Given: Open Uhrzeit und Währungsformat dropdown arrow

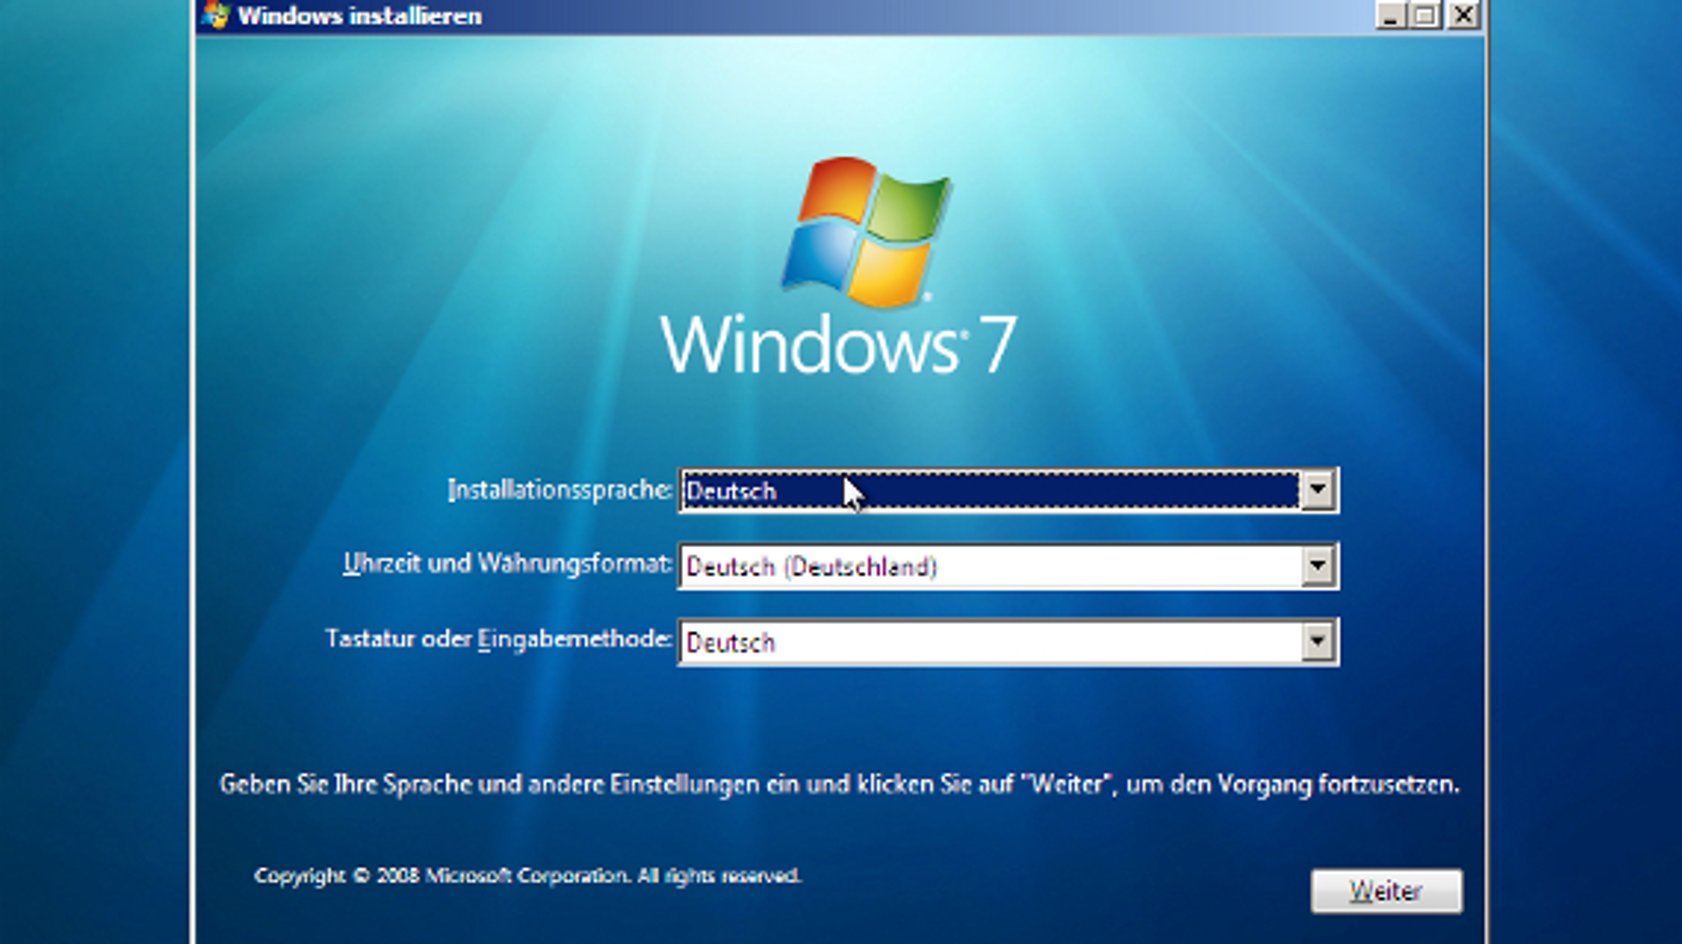Looking at the screenshot, I should coord(1317,566).
